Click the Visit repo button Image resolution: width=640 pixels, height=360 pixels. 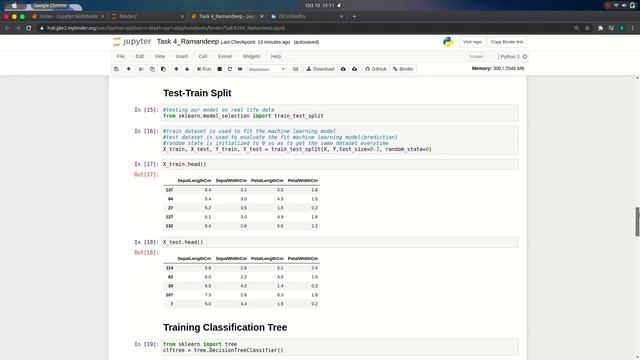(x=472, y=42)
